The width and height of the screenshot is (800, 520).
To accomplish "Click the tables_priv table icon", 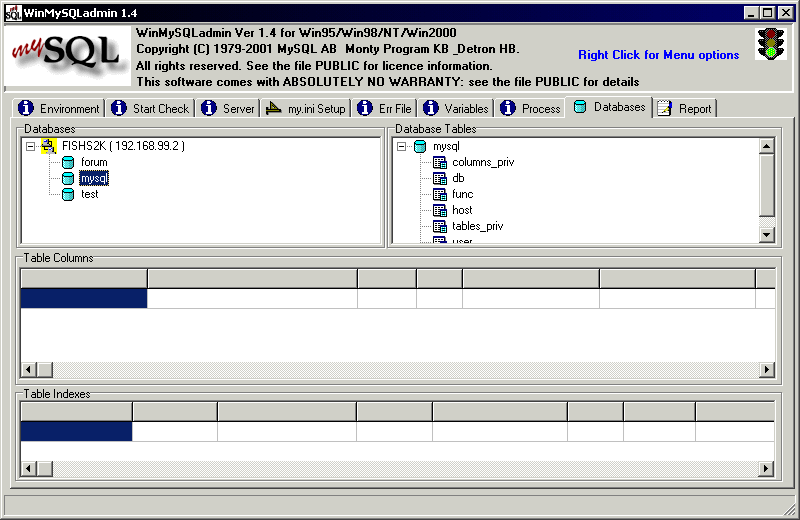I will (x=440, y=226).
